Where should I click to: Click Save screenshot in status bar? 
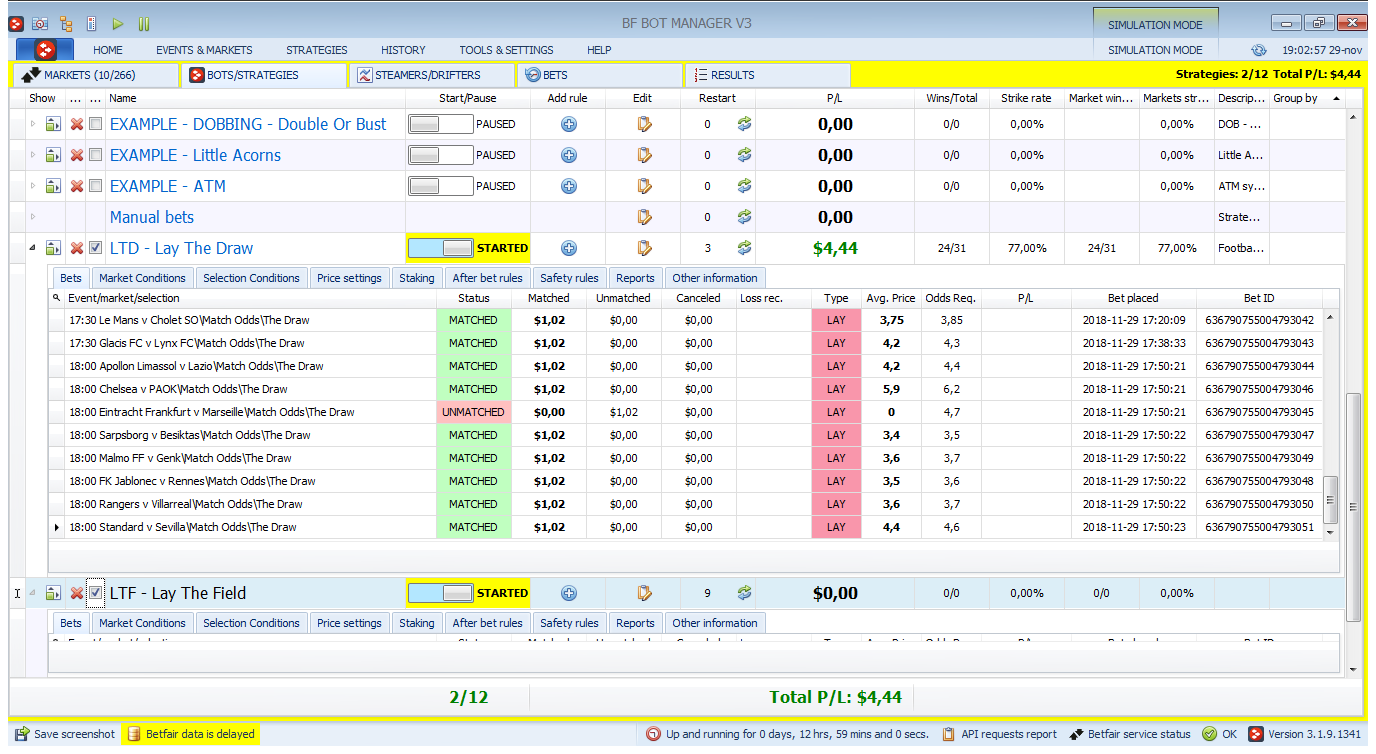coord(66,734)
